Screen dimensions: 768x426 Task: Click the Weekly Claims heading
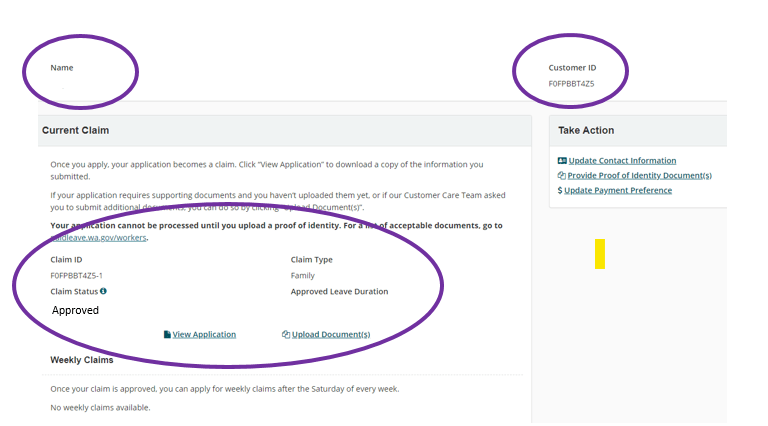[81, 360]
